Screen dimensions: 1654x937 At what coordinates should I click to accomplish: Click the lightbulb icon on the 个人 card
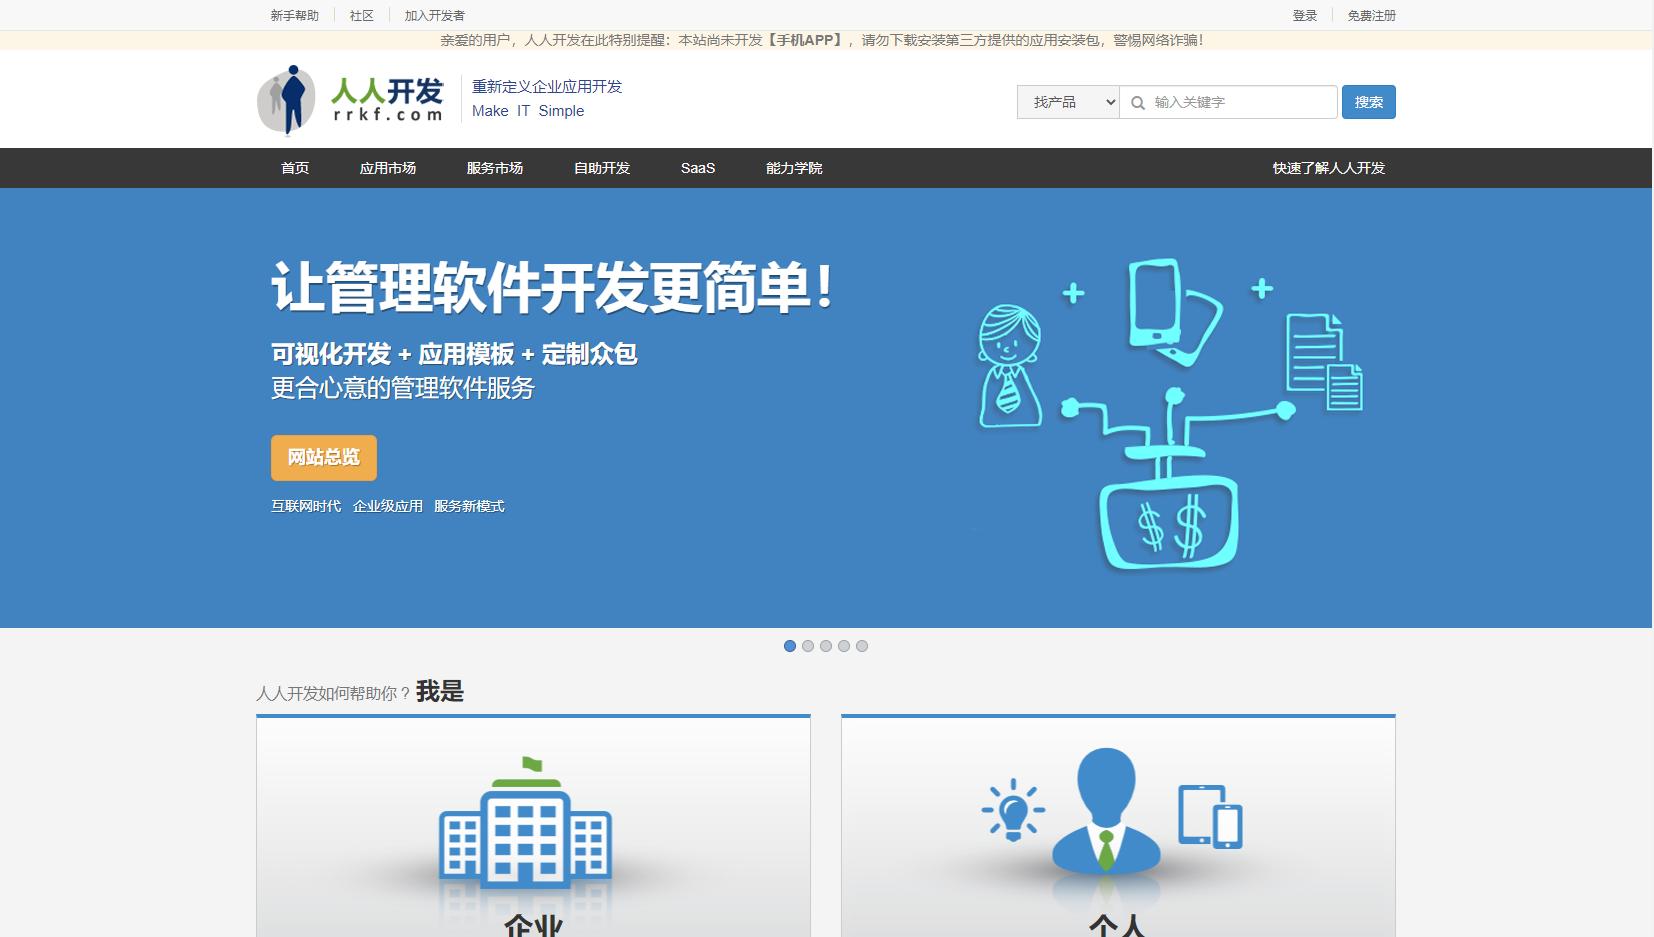(1014, 810)
